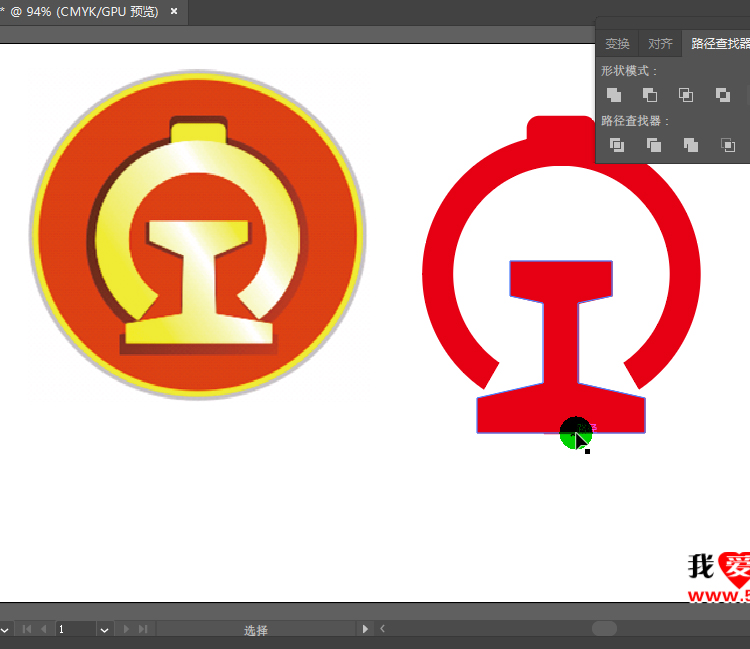Select the railway emblem reference image
This screenshot has width=750, height=649.
tap(198, 234)
